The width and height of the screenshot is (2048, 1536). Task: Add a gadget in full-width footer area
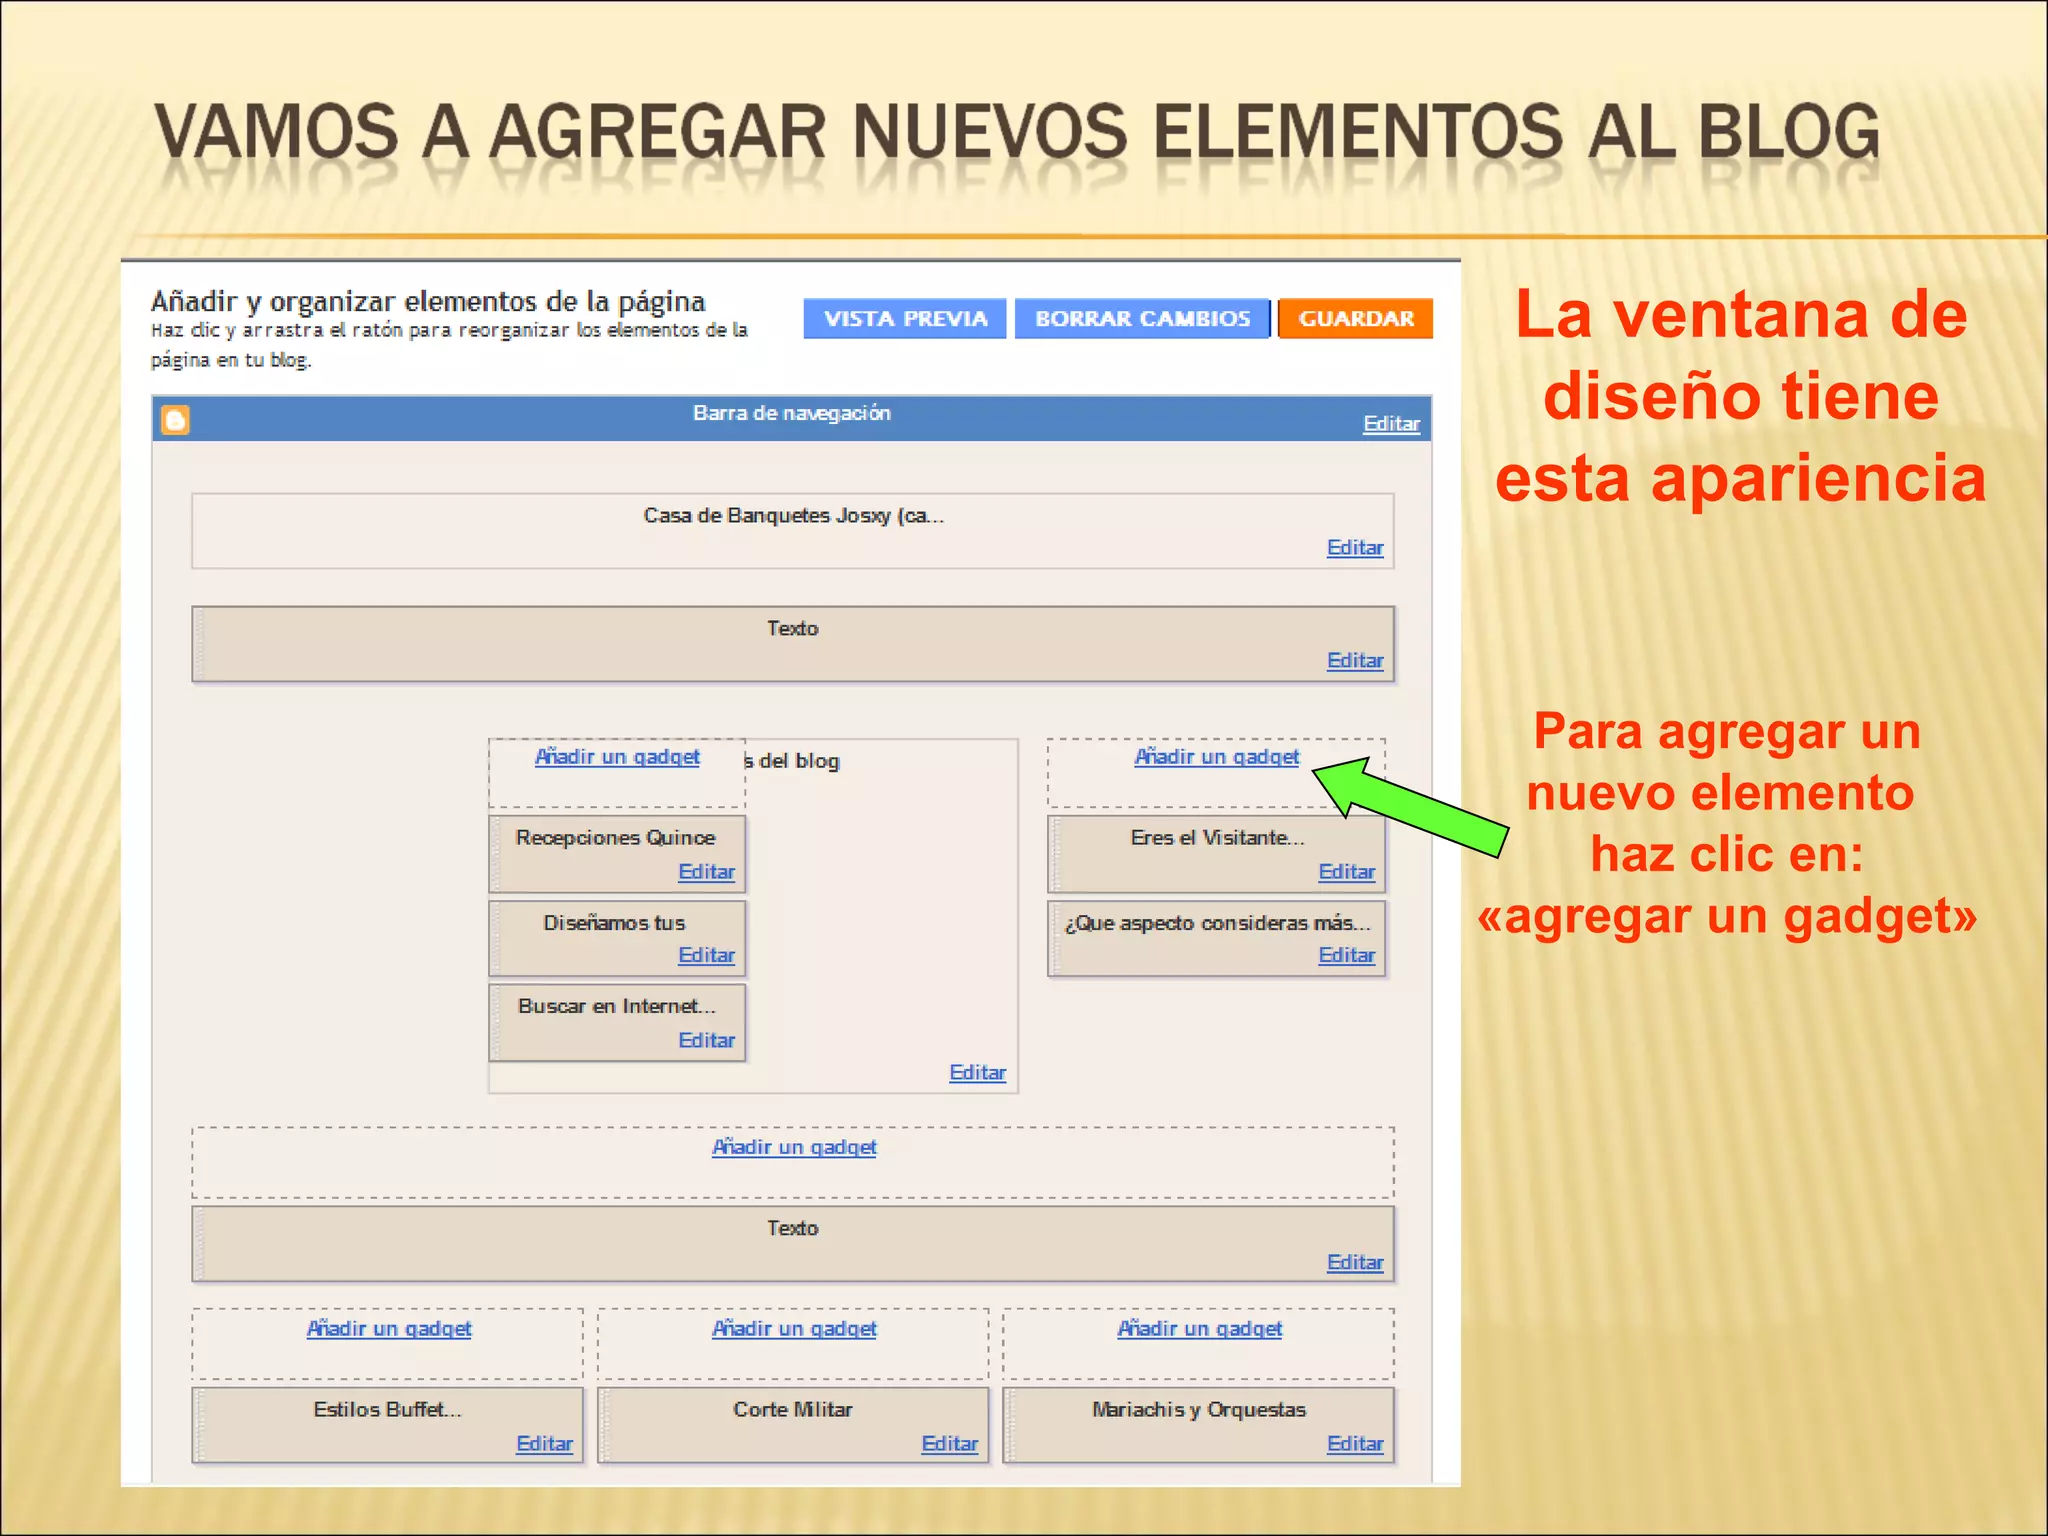[x=794, y=1148]
